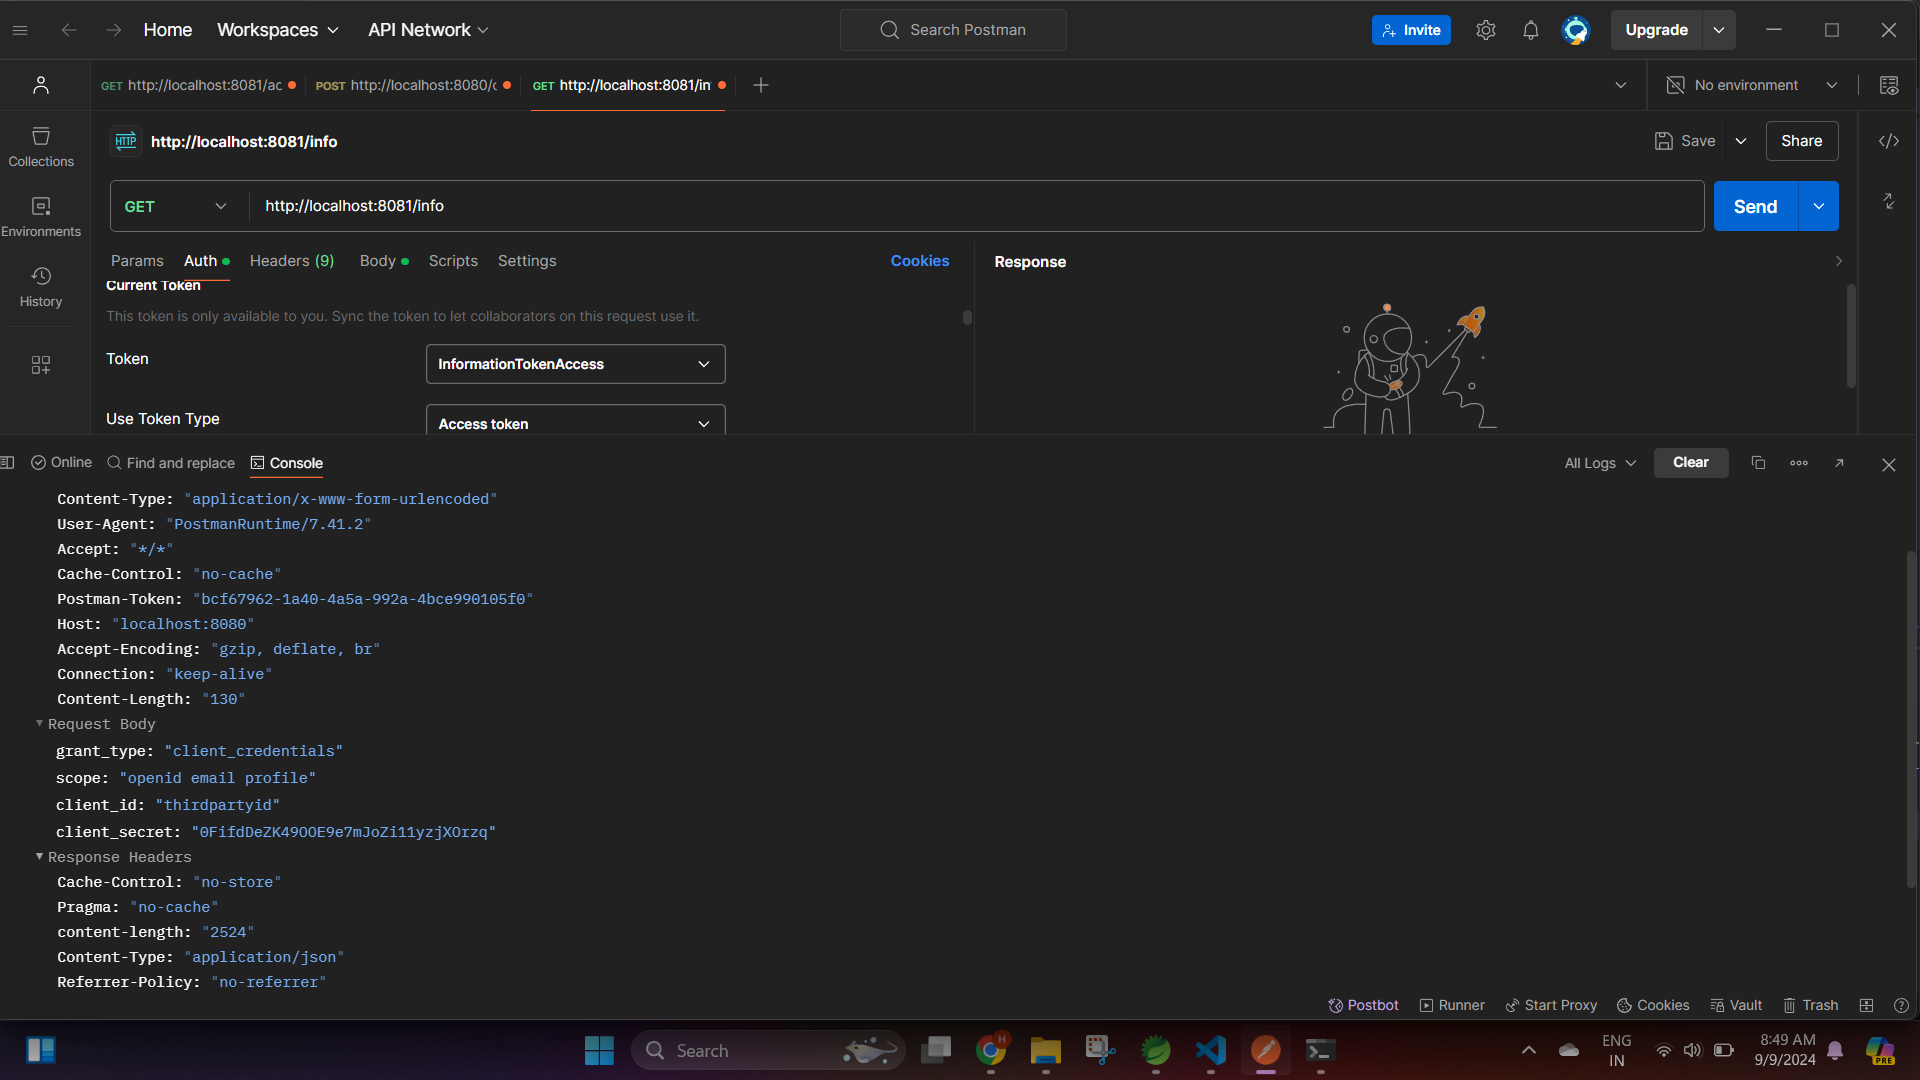The image size is (1920, 1080).
Task: Toggle the sidebar icon in the status bar
Action: (8, 463)
